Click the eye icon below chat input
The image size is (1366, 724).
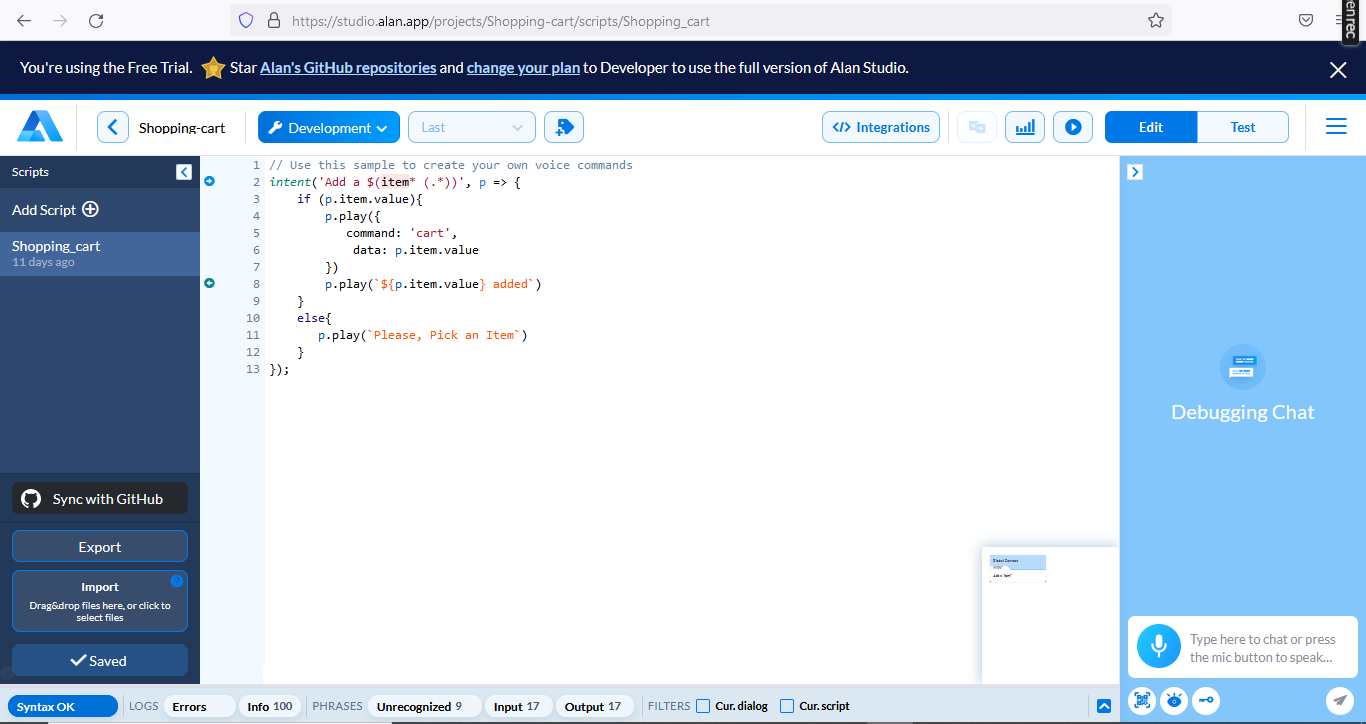click(1174, 701)
